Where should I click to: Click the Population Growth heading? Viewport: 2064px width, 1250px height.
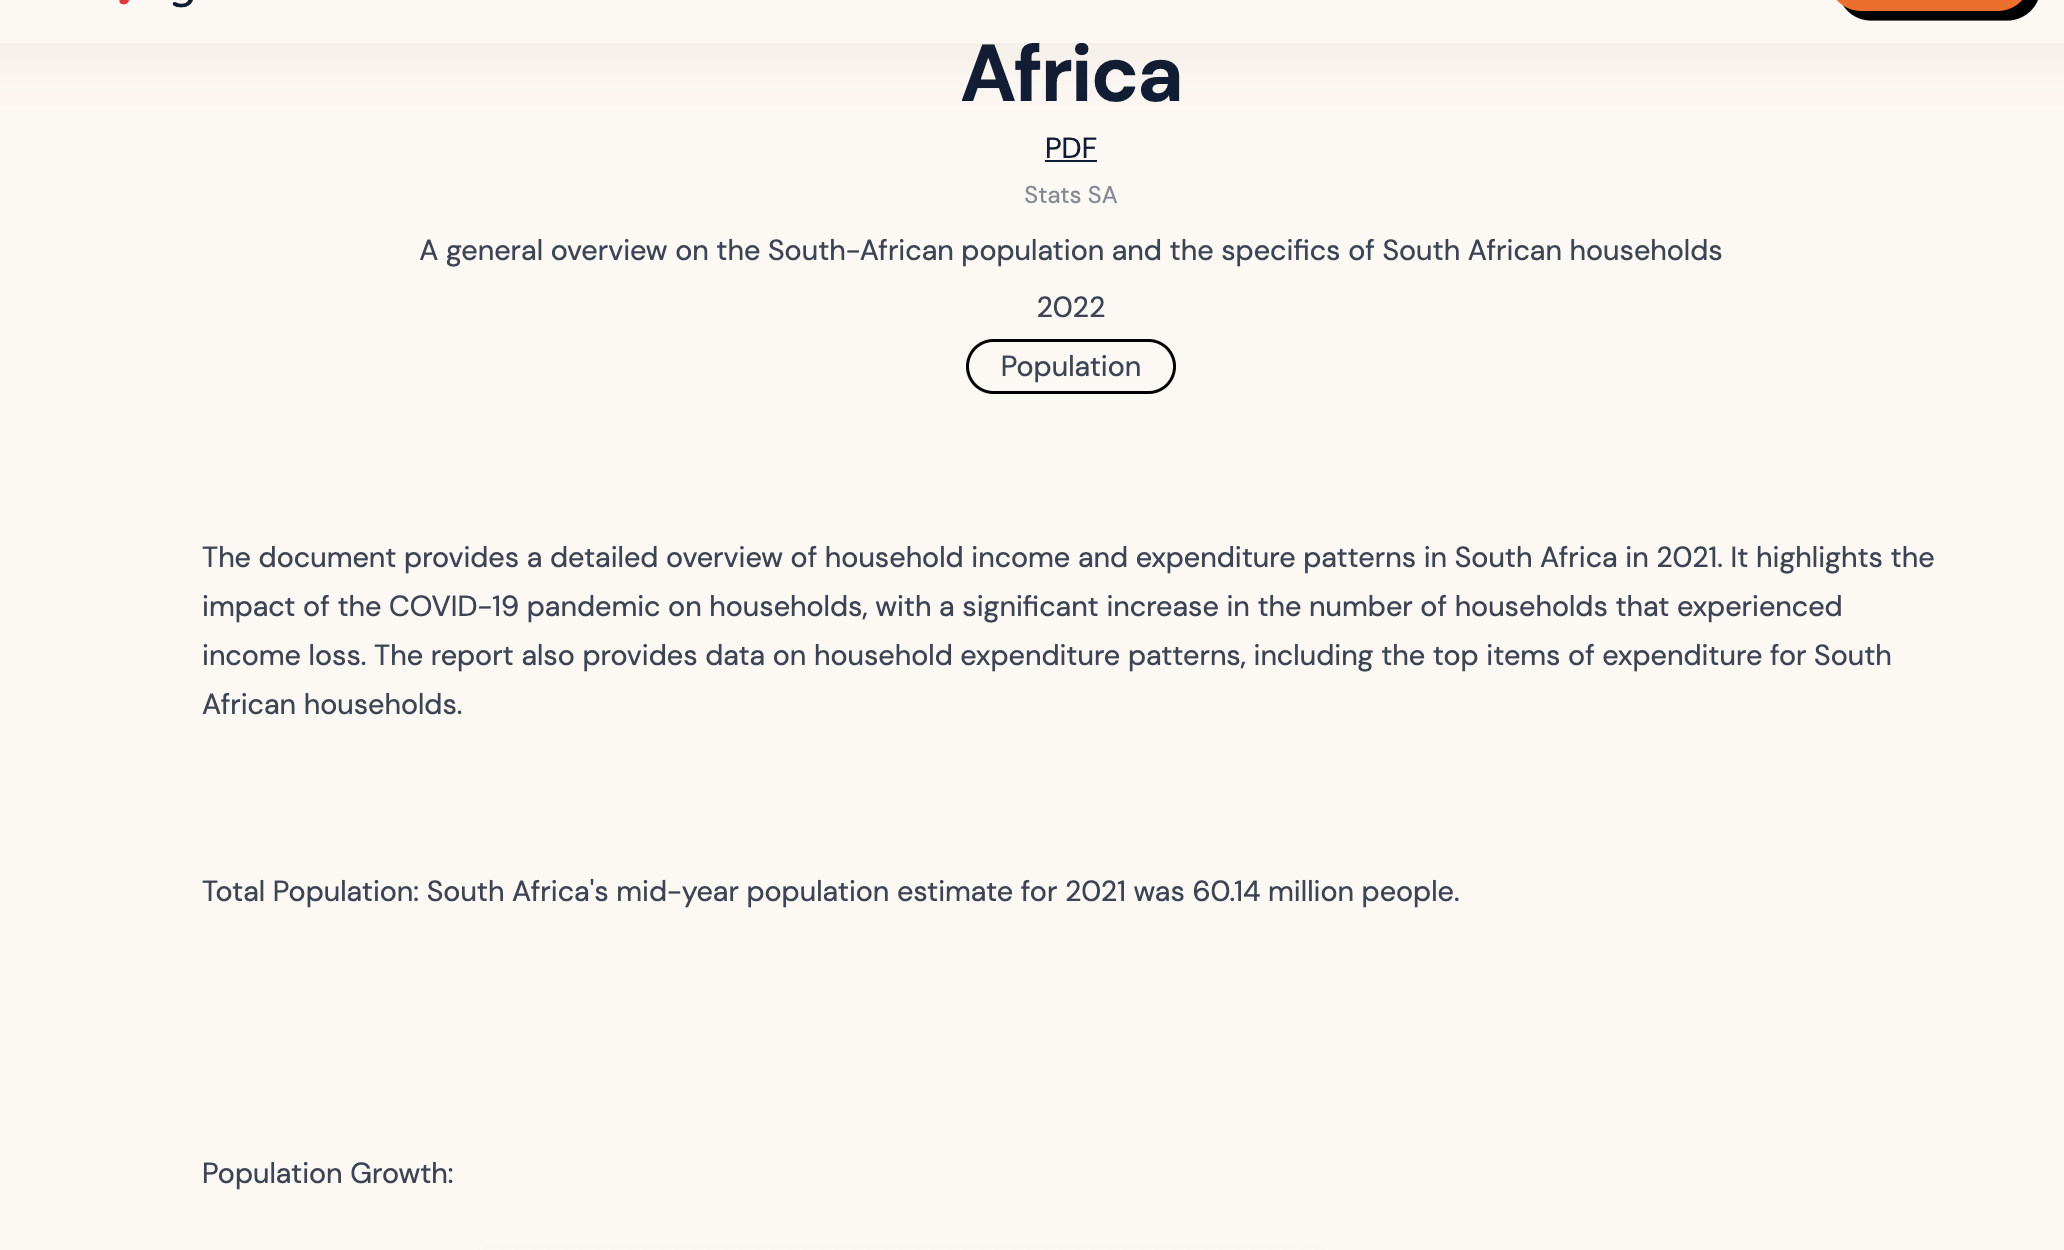327,1173
